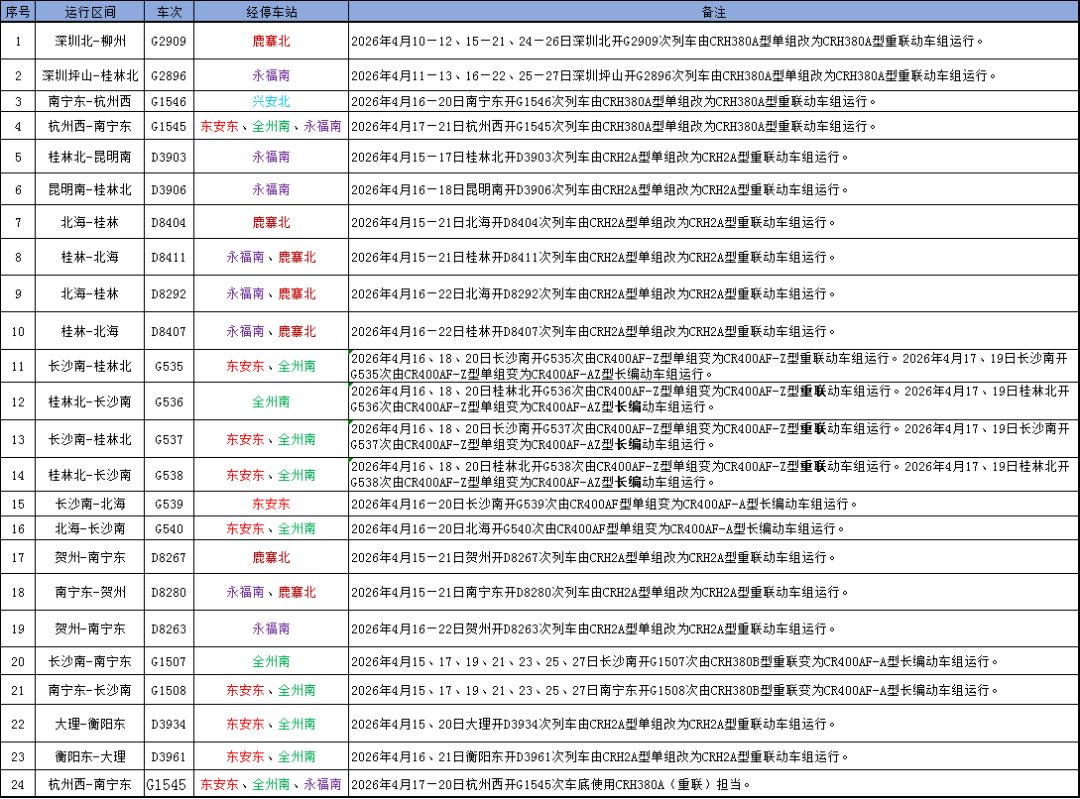This screenshot has width=1080, height=799.
Task: Click the 南宁东-贺州 route cell
Action: point(90,592)
